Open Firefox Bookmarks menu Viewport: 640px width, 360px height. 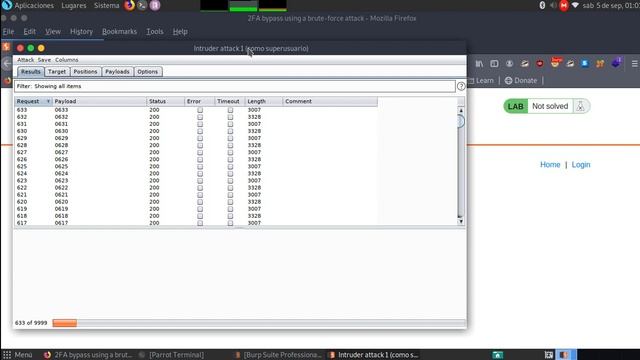[119, 31]
